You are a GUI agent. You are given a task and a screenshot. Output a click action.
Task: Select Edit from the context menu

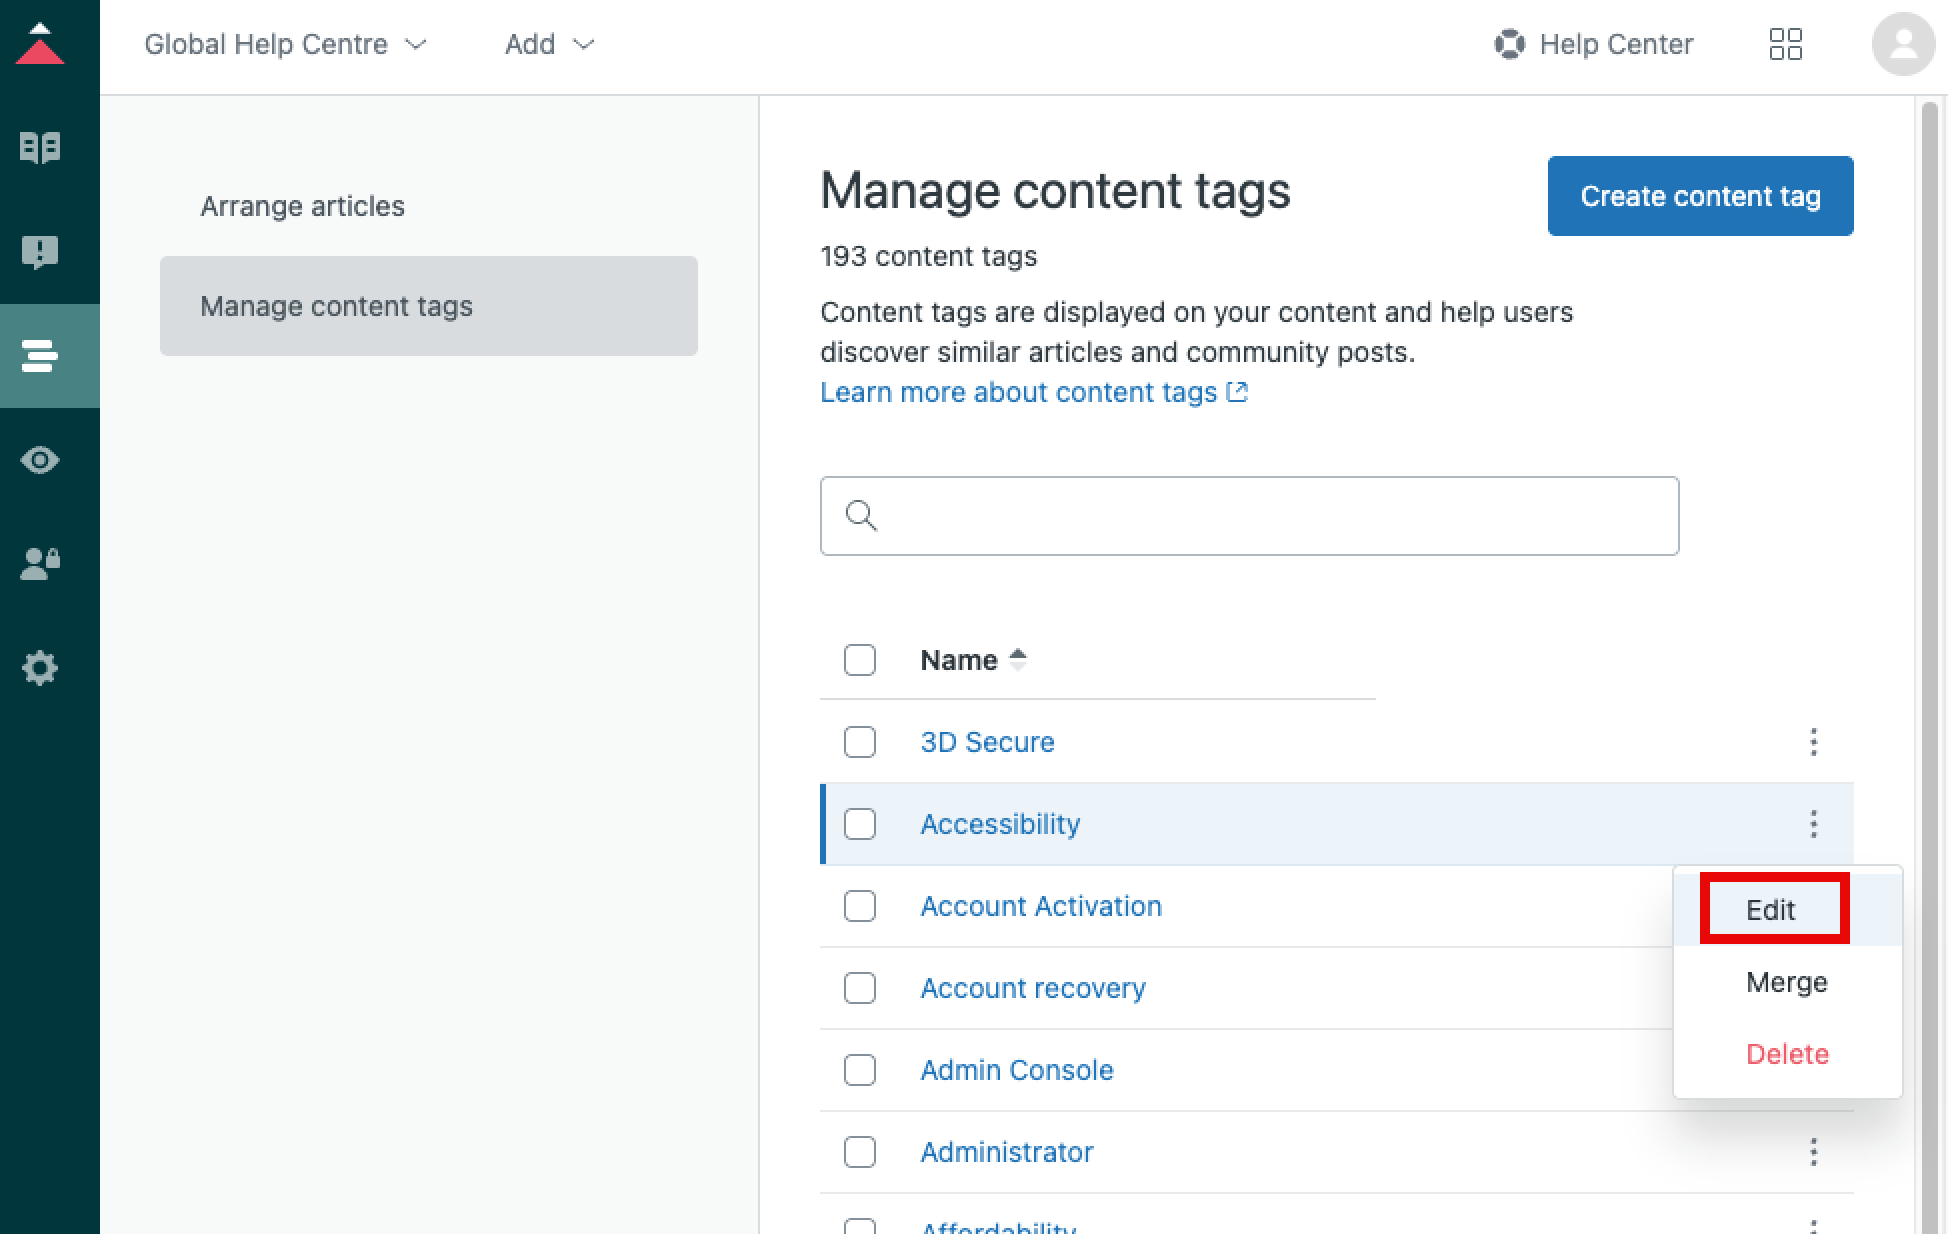point(1771,909)
